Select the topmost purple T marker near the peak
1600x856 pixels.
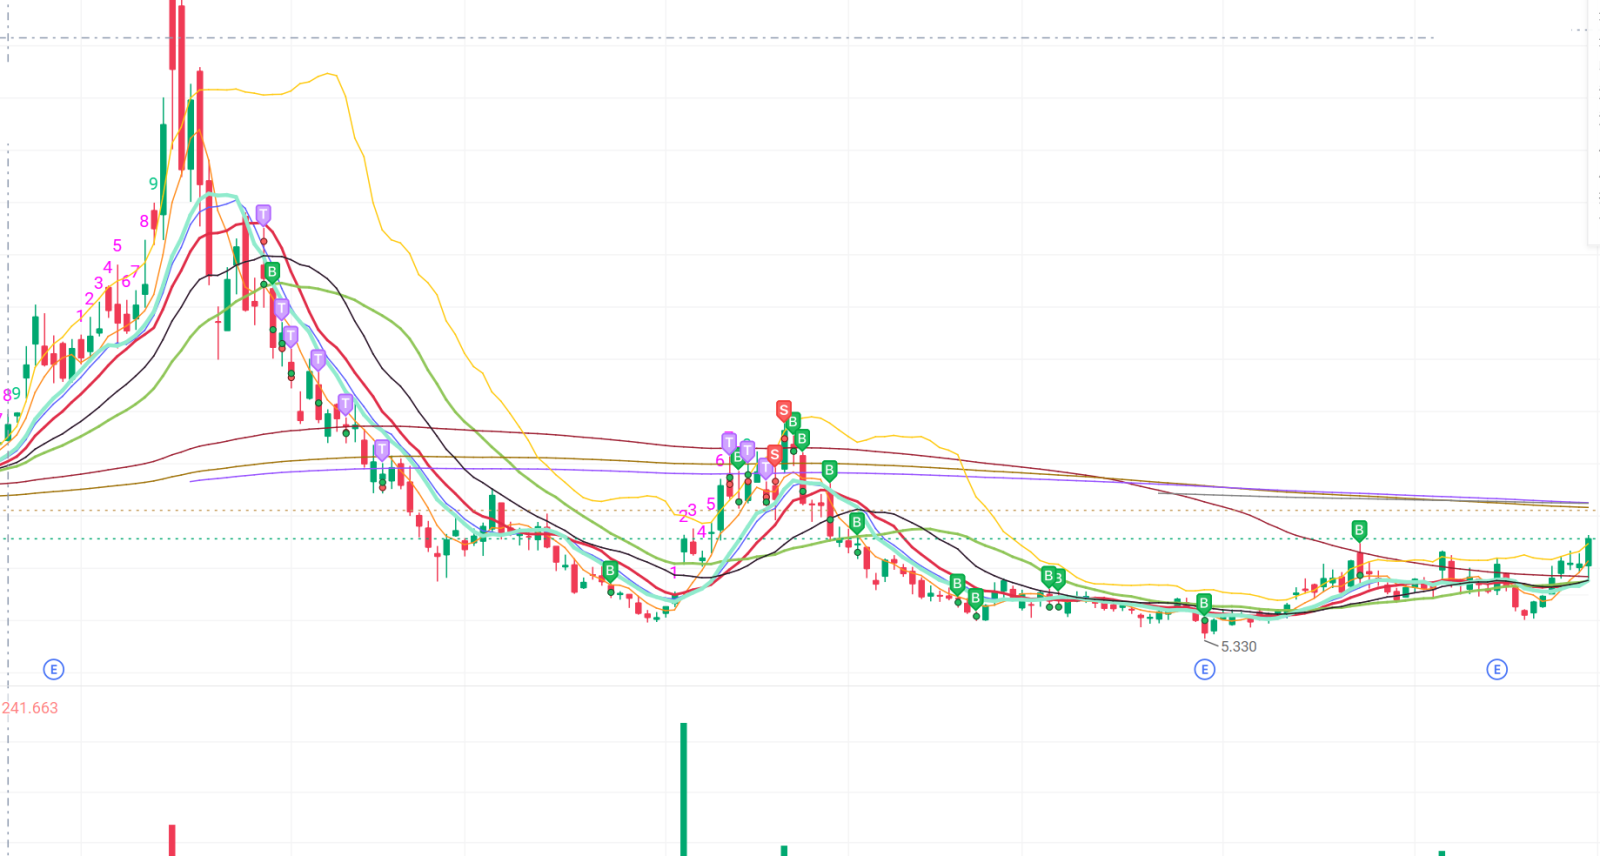pyautogui.click(x=263, y=214)
